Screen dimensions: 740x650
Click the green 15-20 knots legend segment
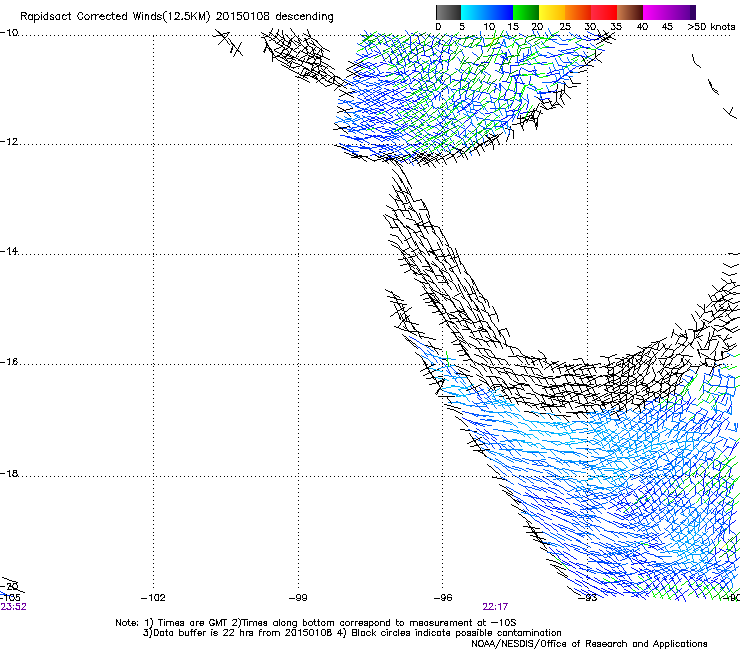pos(526,12)
